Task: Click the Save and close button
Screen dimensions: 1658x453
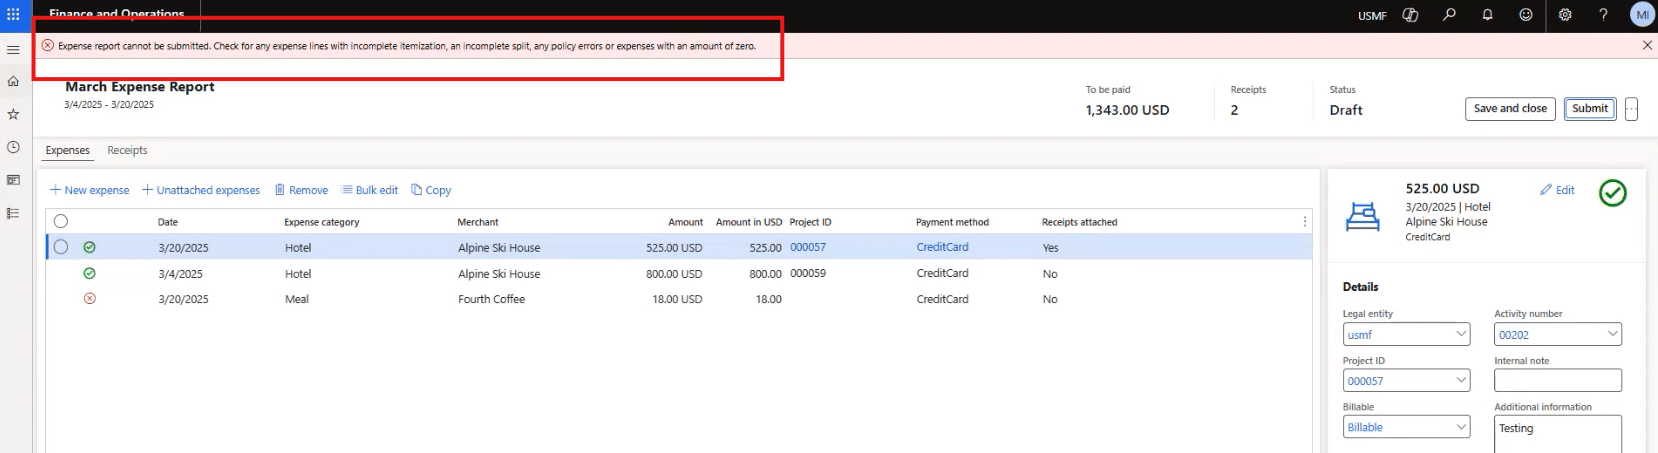Action: coord(1510,109)
